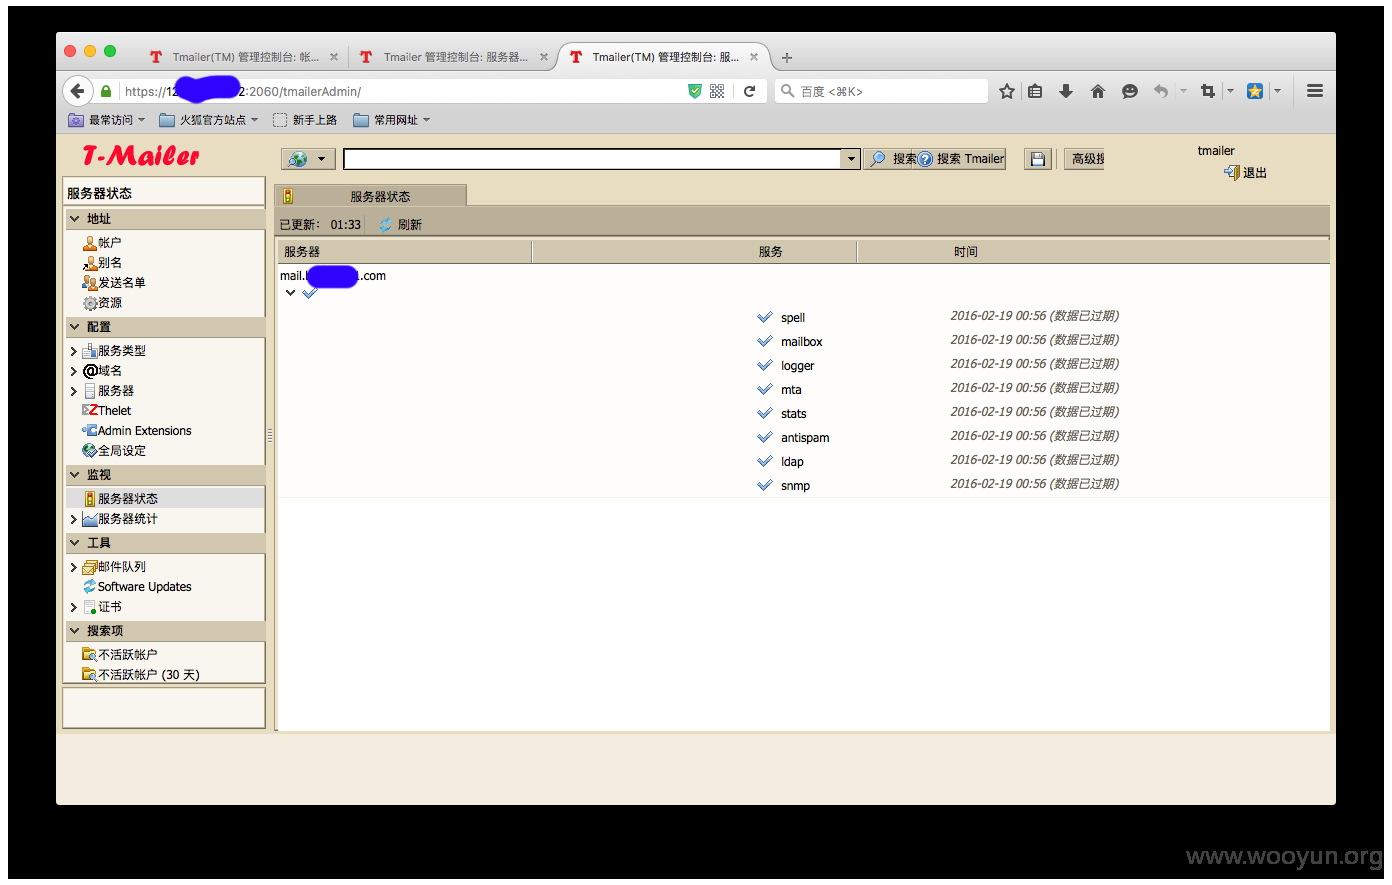Viewport: 1392px width, 885px height.
Task: Expand the 服务器统计 tree node arrow
Action: tap(73, 519)
